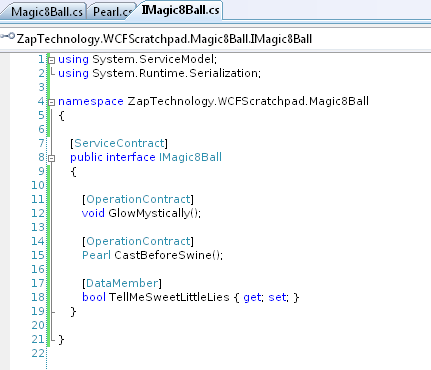Click the OperationContract attribute on line 14

coord(138,241)
